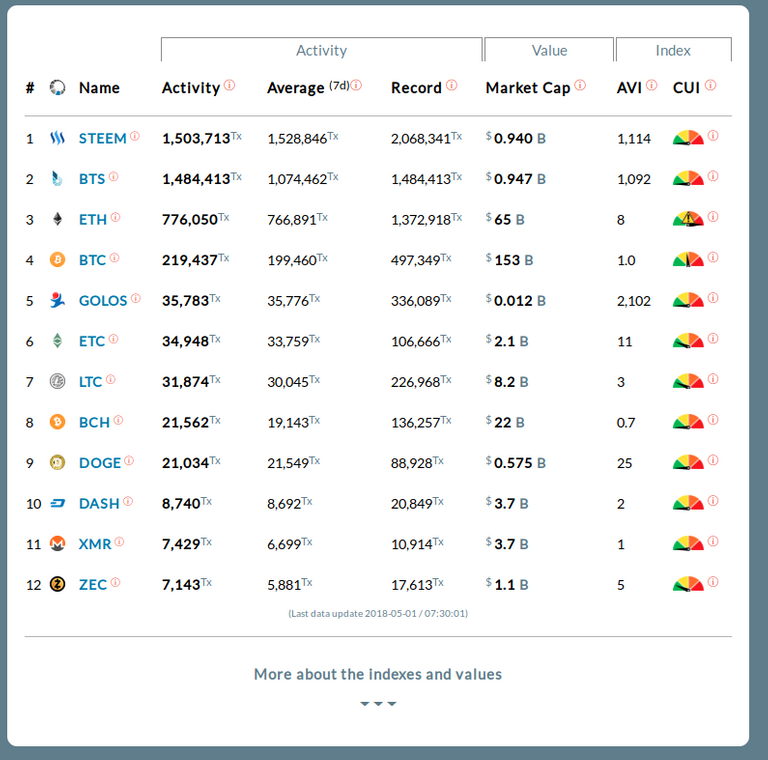Open the GOLOS coin link
The width and height of the screenshot is (768, 760).
[103, 301]
